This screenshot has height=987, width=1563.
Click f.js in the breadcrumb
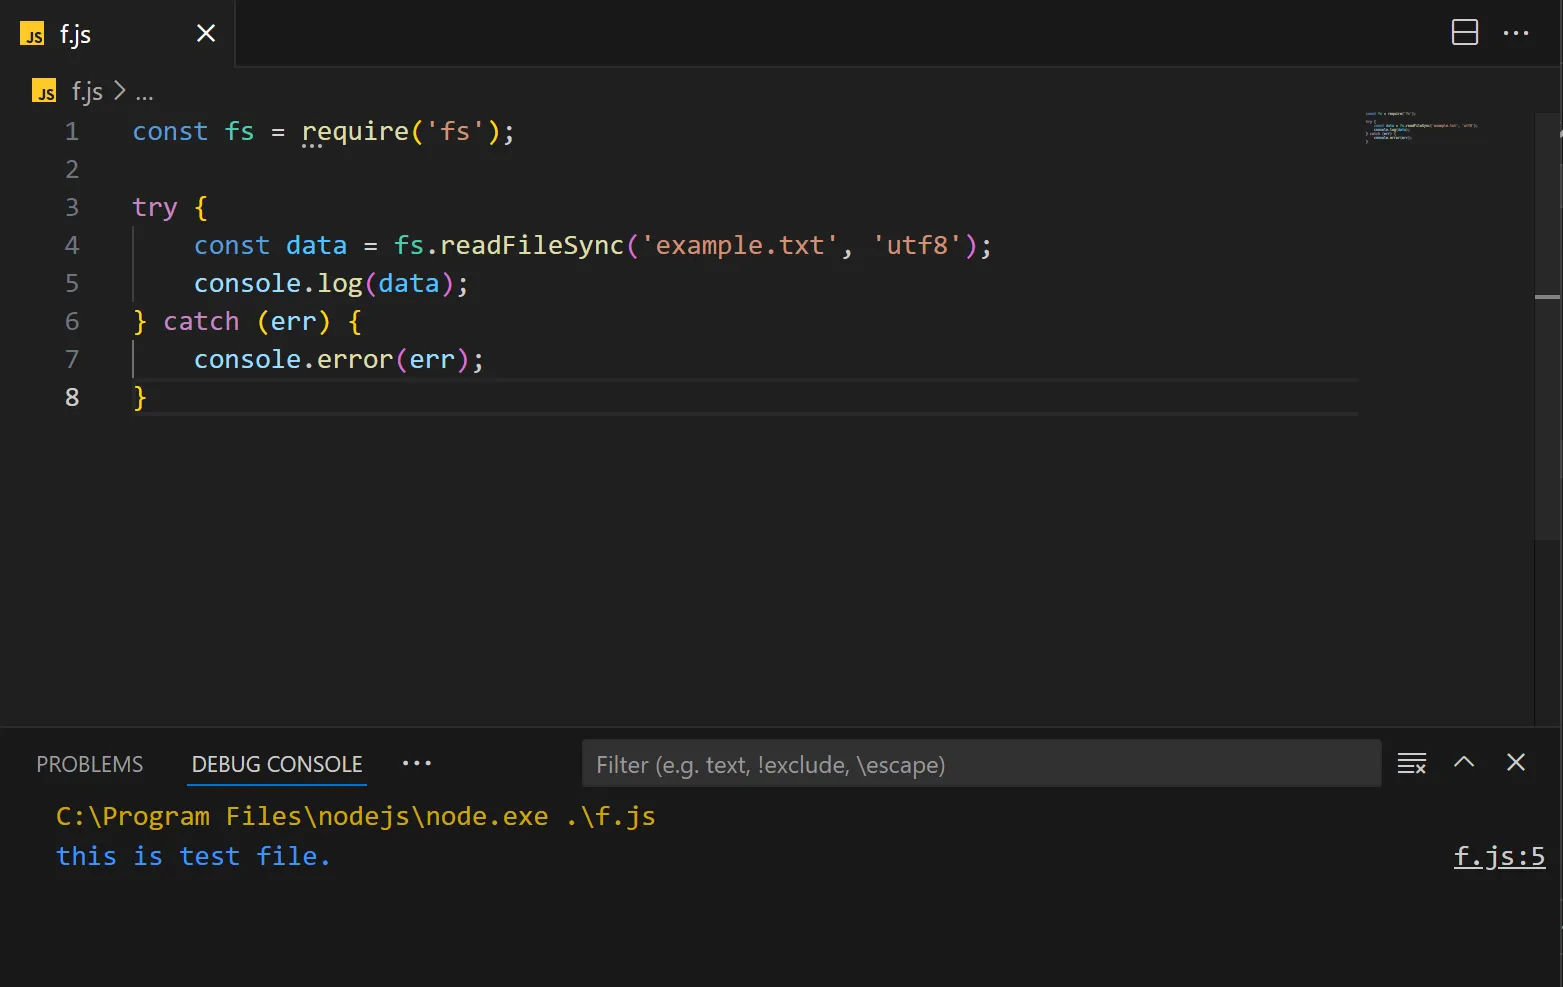coord(87,92)
